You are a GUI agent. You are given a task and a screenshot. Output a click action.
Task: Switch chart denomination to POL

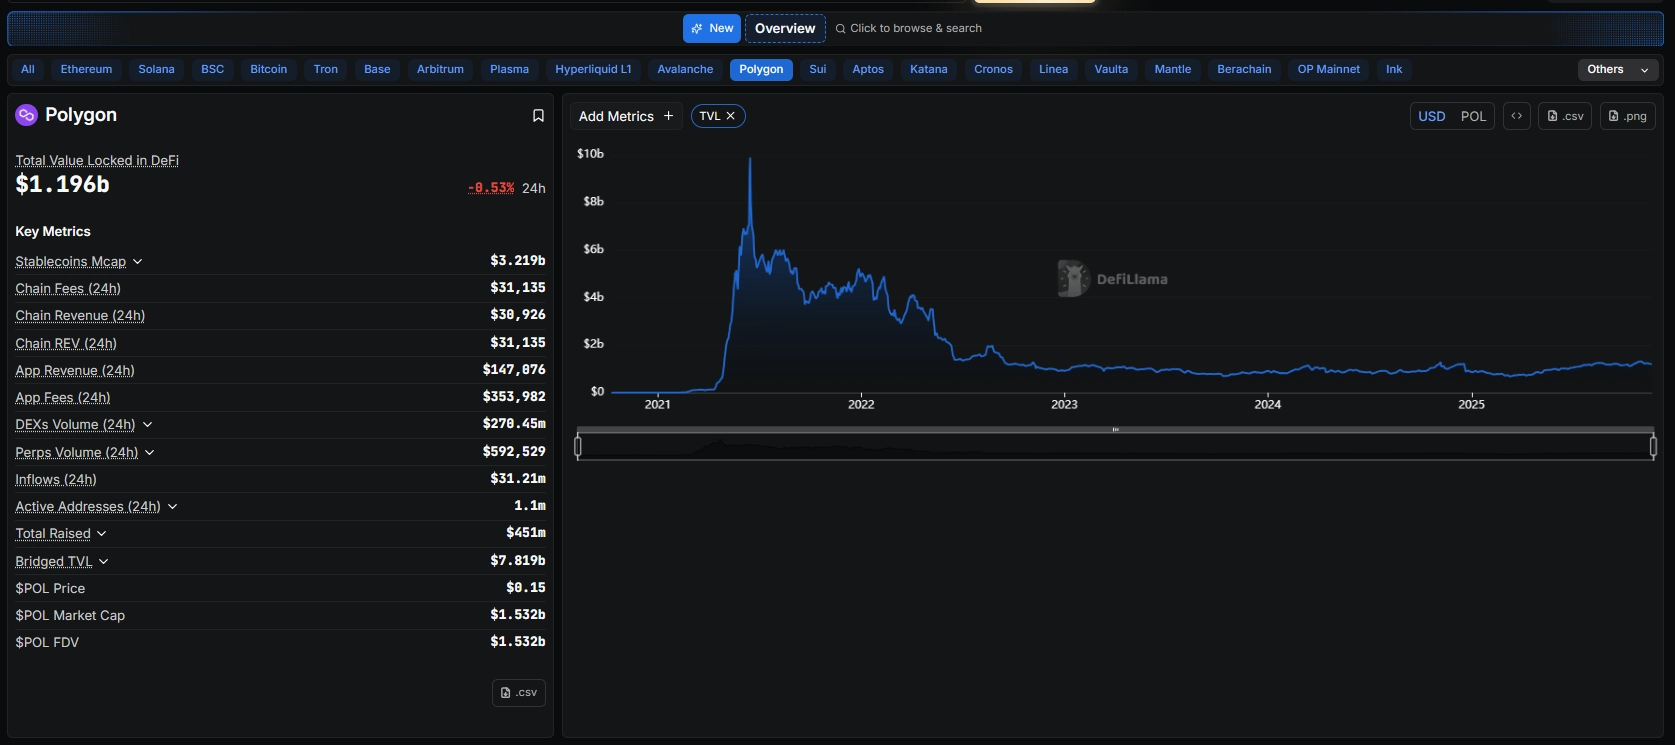coord(1473,116)
